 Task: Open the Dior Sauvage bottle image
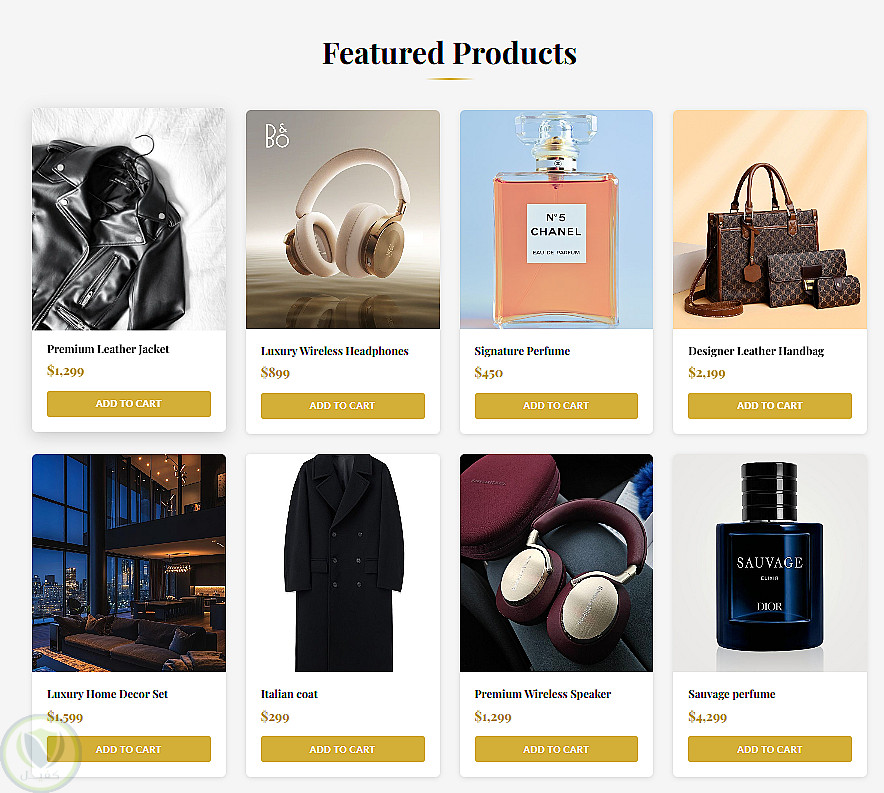coord(769,563)
